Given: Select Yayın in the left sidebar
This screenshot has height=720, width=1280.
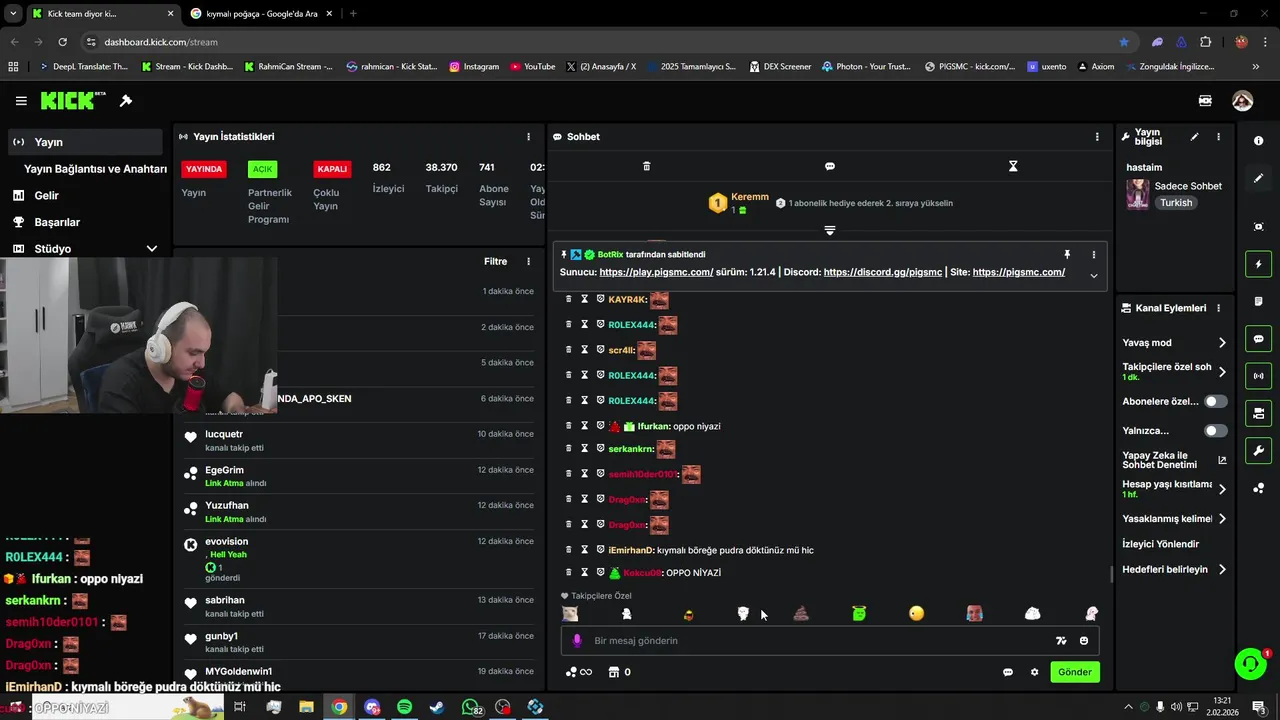Looking at the screenshot, I should (x=85, y=142).
